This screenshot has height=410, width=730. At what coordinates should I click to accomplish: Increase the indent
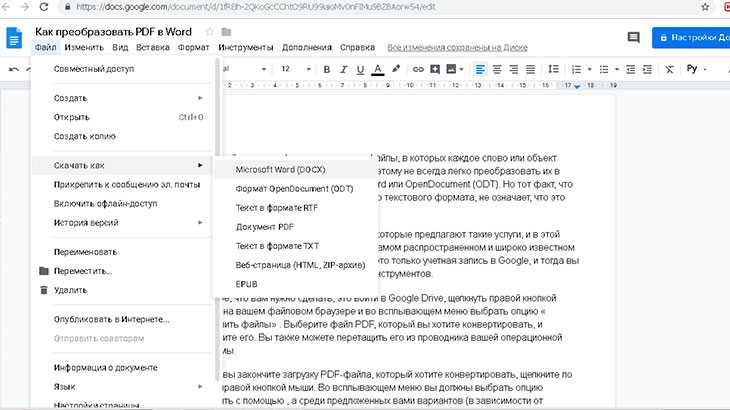pos(647,69)
